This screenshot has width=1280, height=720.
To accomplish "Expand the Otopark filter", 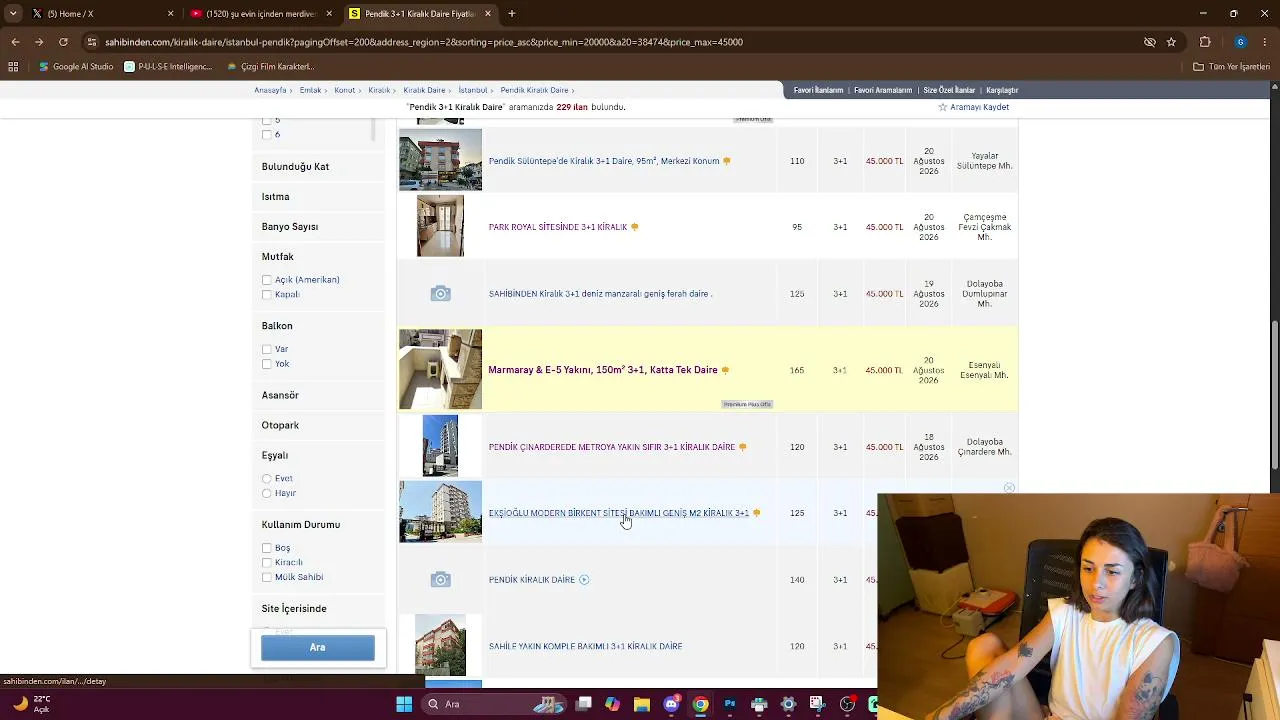I will (280, 425).
